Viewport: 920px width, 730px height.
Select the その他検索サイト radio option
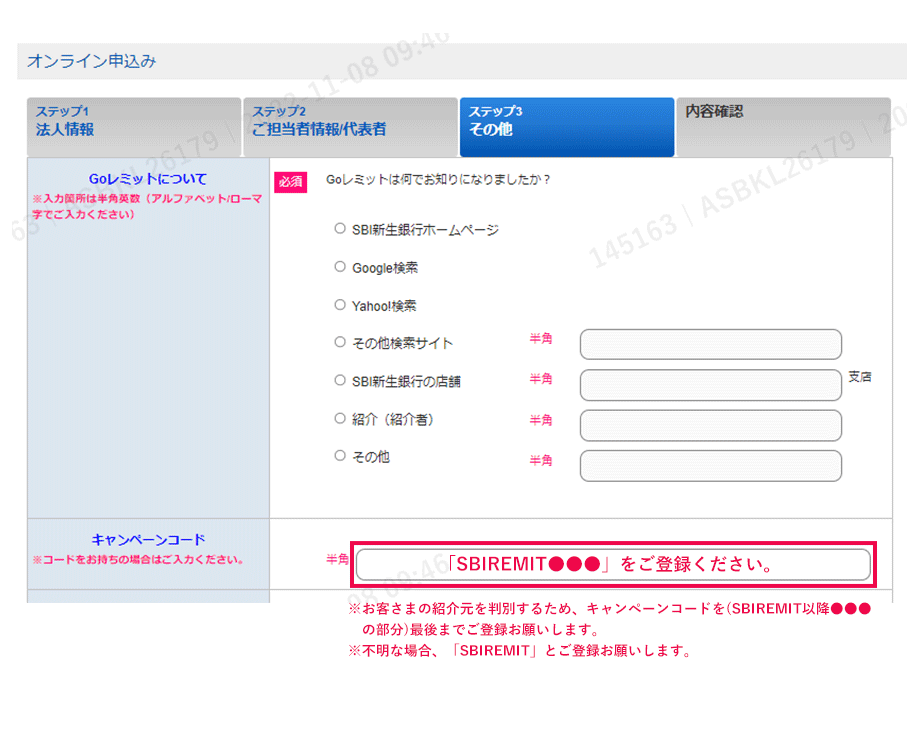340,342
